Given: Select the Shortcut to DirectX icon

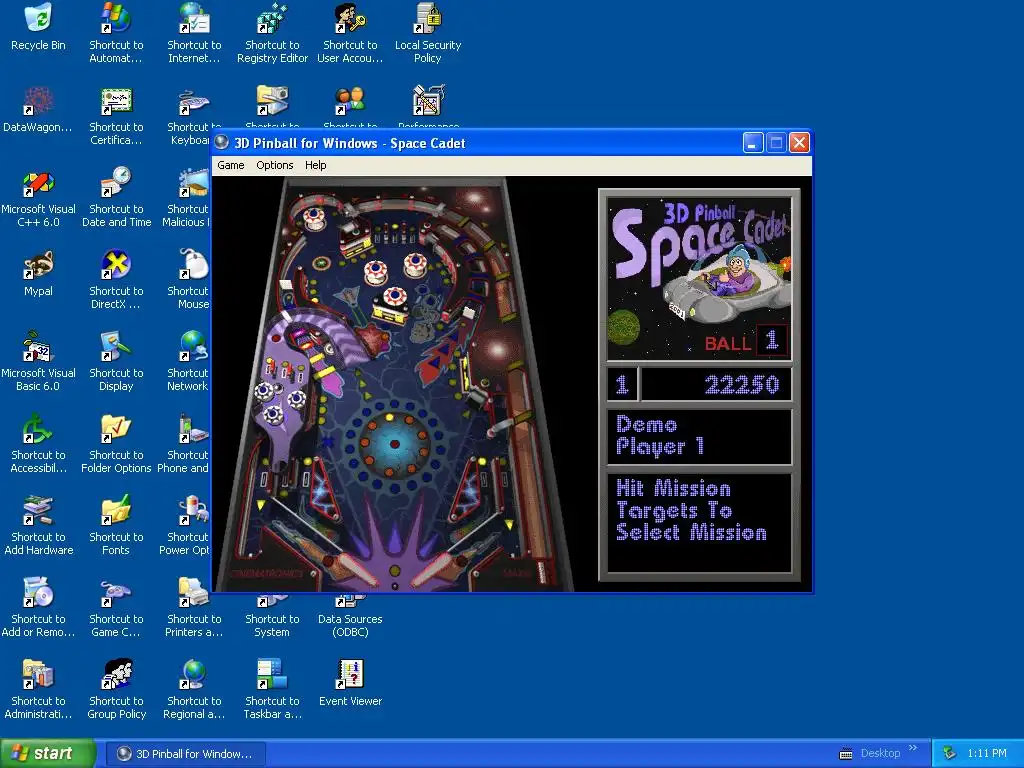Looking at the screenshot, I should pyautogui.click(x=116, y=280).
